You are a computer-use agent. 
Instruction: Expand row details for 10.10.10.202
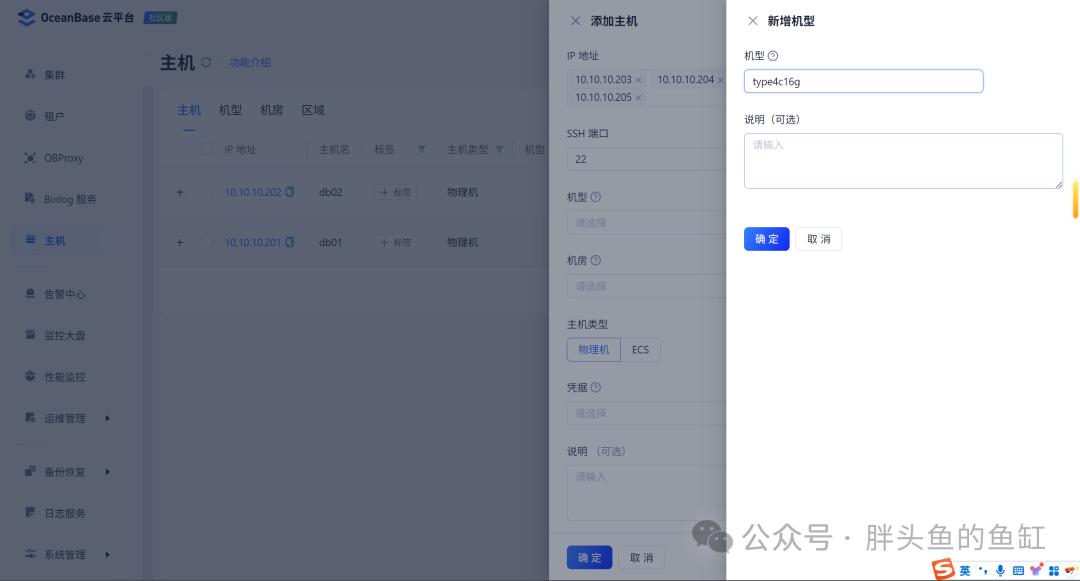(180, 192)
